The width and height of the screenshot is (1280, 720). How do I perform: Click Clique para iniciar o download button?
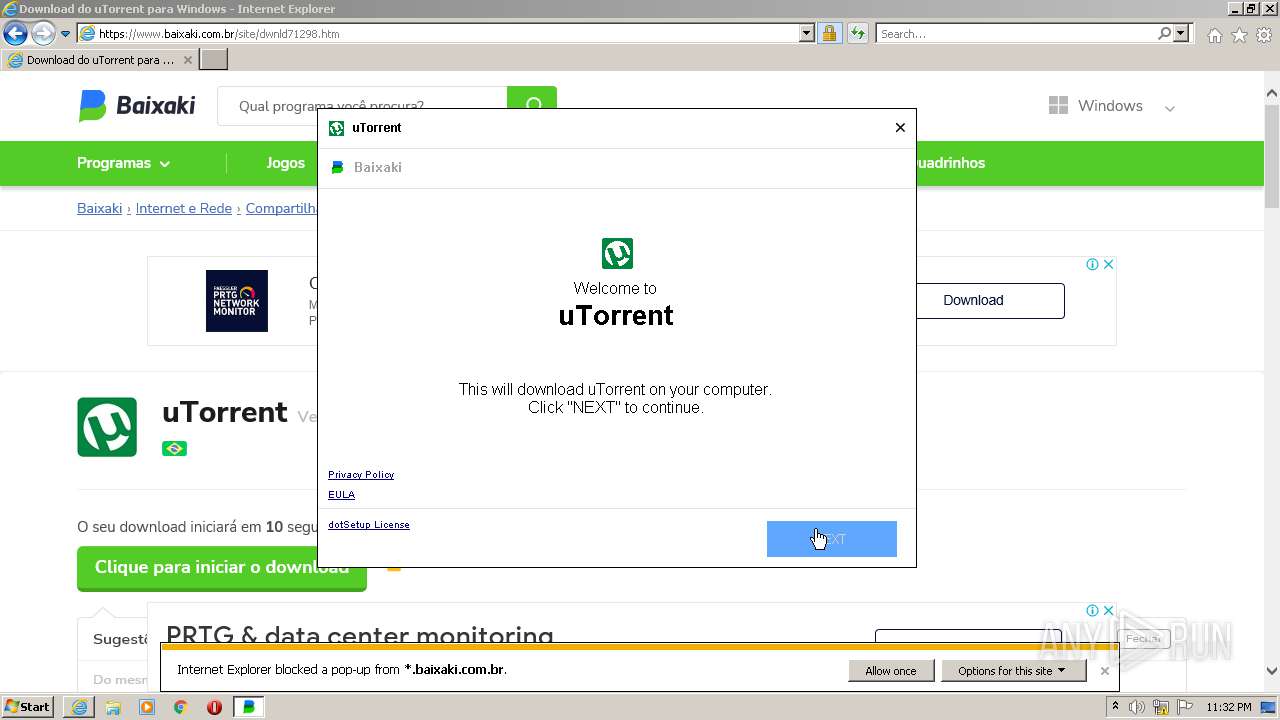(x=222, y=568)
